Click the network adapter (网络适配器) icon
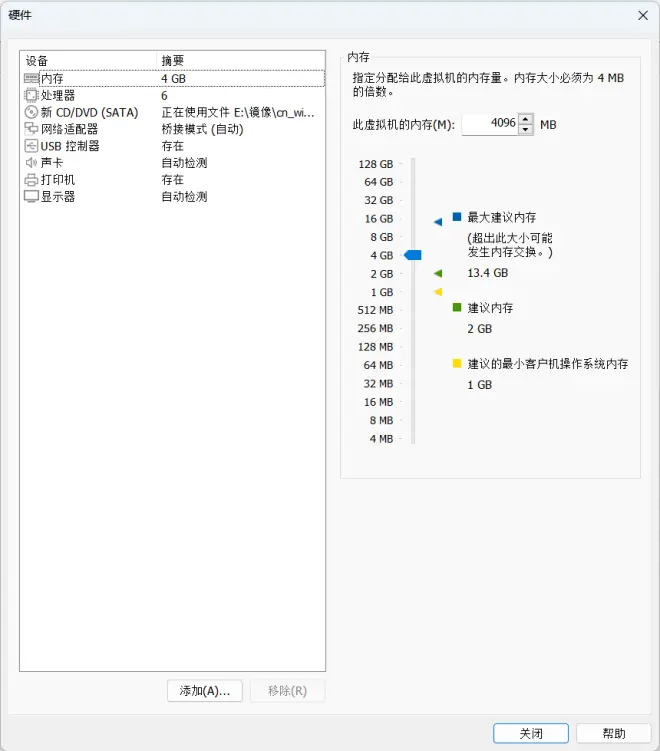The width and height of the screenshot is (660, 751). [31, 129]
